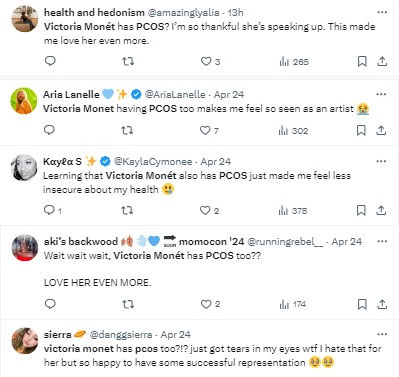Open more options on health and hedonism tweet
The width and height of the screenshot is (399, 377).
tap(382, 12)
